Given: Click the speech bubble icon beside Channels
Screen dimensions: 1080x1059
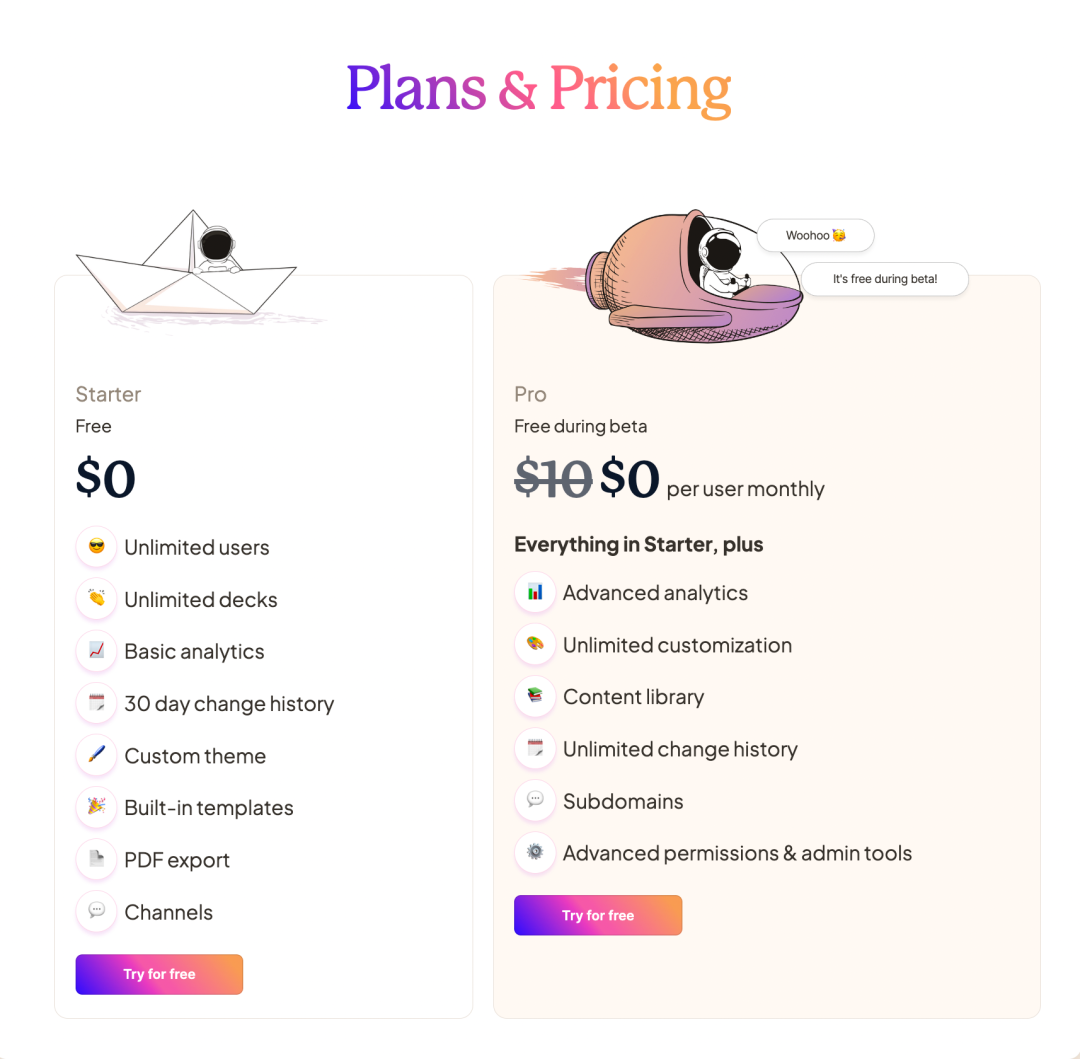Looking at the screenshot, I should [x=96, y=911].
